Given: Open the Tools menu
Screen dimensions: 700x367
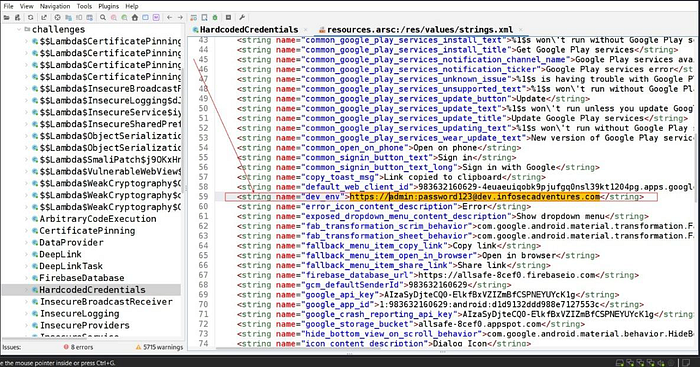Looking at the screenshot, I should (x=84, y=6).
